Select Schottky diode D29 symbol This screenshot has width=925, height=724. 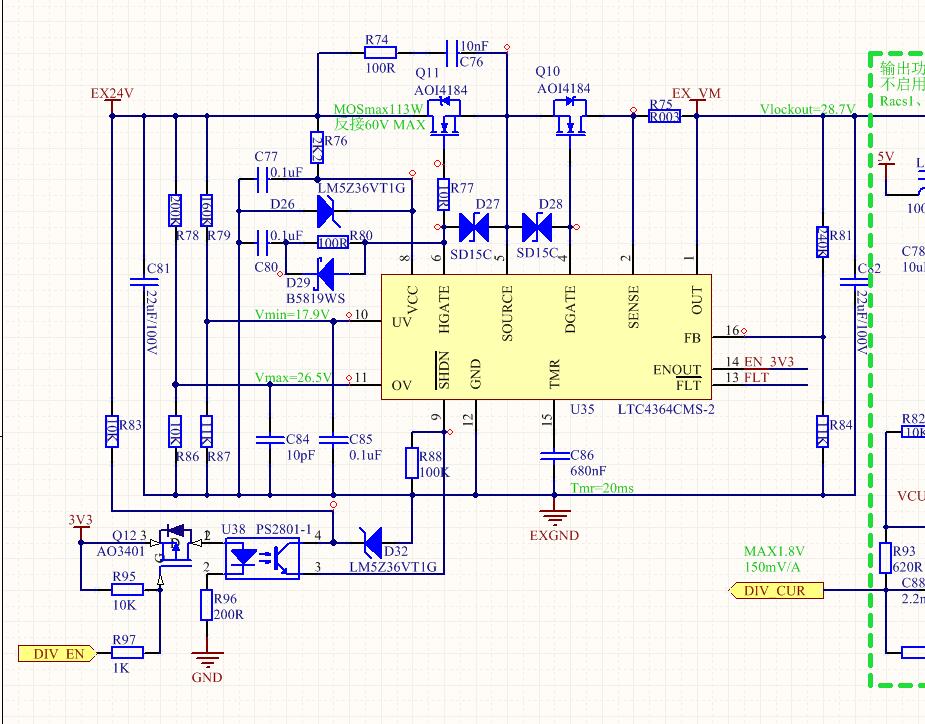tap(326, 274)
